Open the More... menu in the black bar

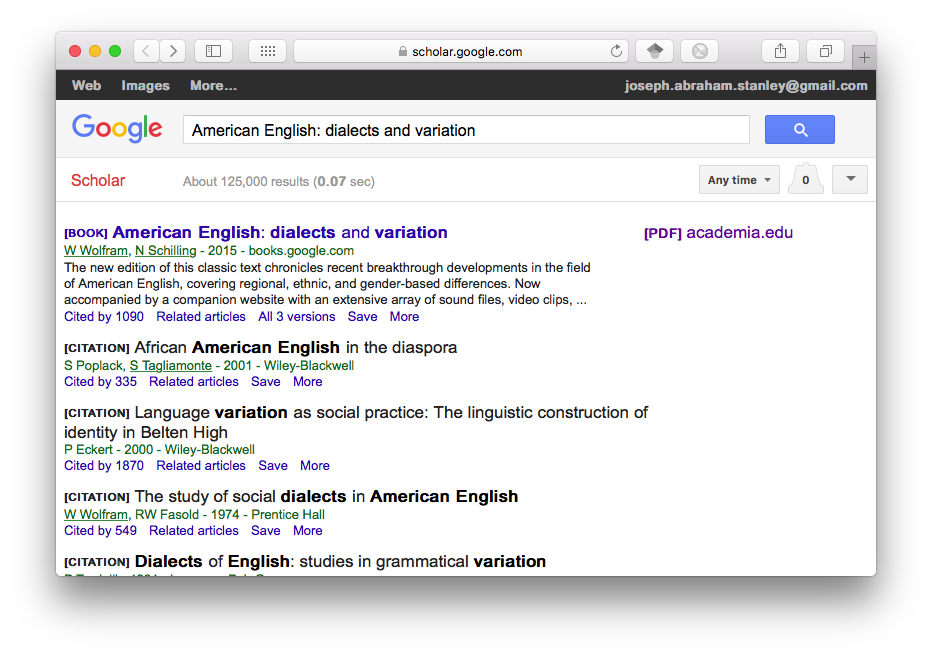pyautogui.click(x=213, y=86)
